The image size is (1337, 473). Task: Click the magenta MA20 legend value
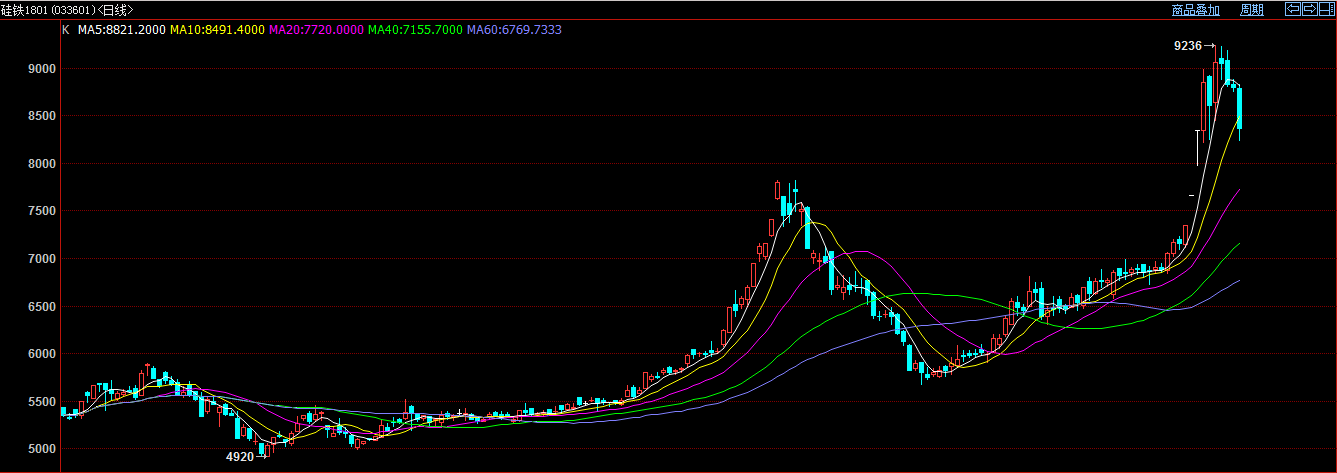(x=316, y=30)
